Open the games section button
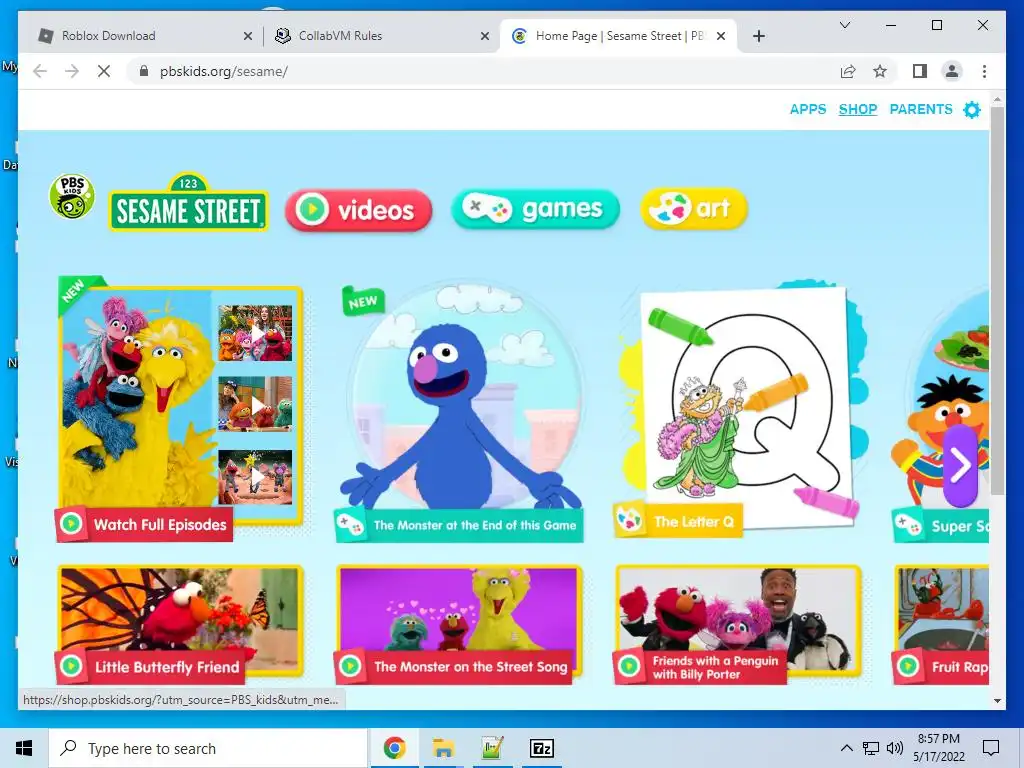This screenshot has height=768, width=1024. [536, 209]
